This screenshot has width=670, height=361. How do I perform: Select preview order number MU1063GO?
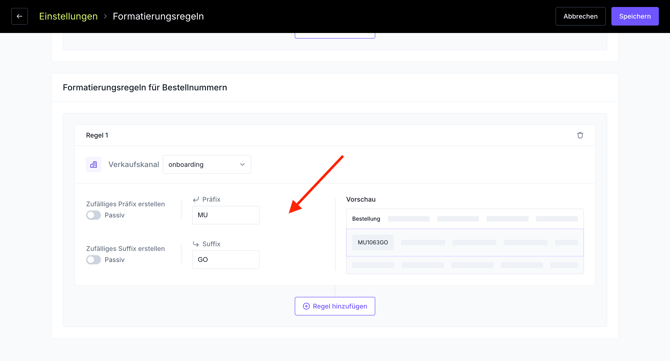tap(373, 243)
